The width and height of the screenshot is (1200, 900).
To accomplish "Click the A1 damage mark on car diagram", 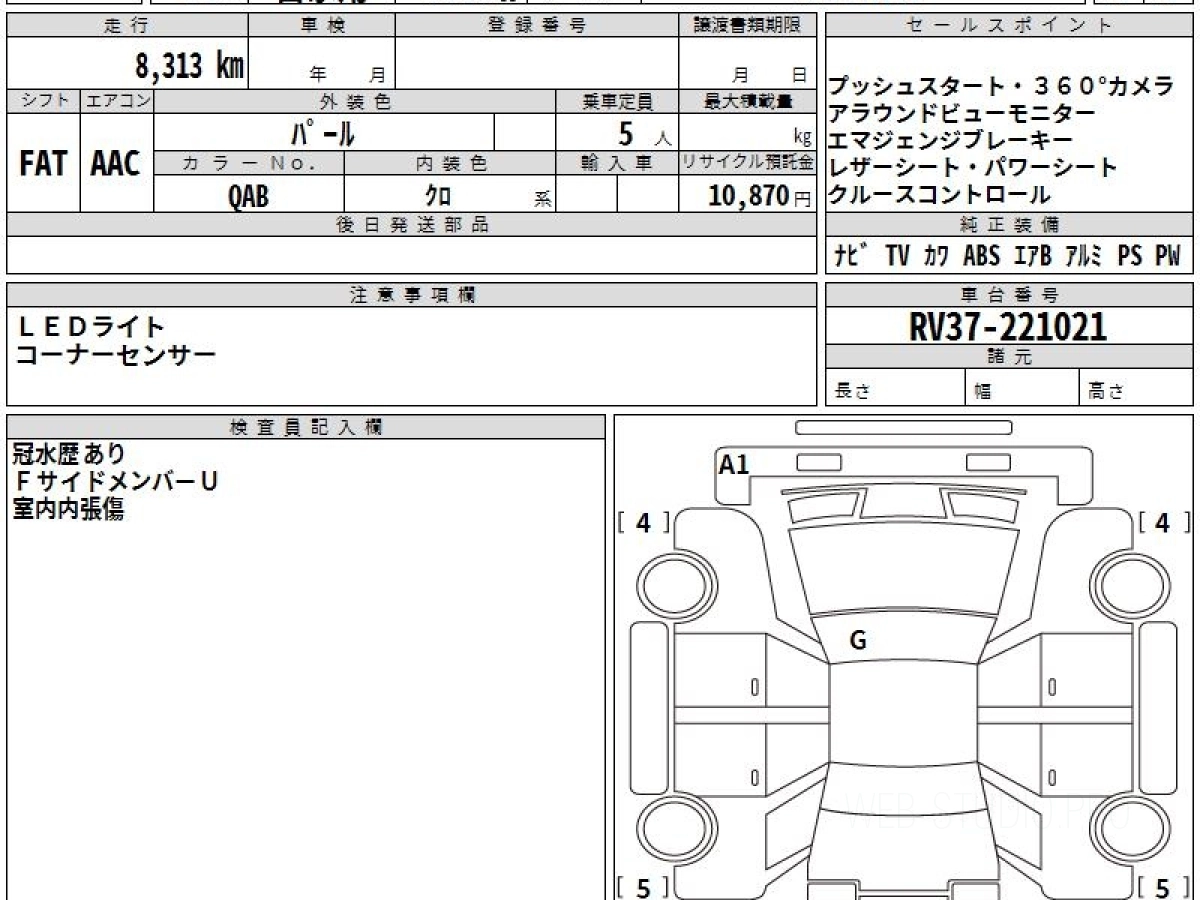I will pos(734,464).
